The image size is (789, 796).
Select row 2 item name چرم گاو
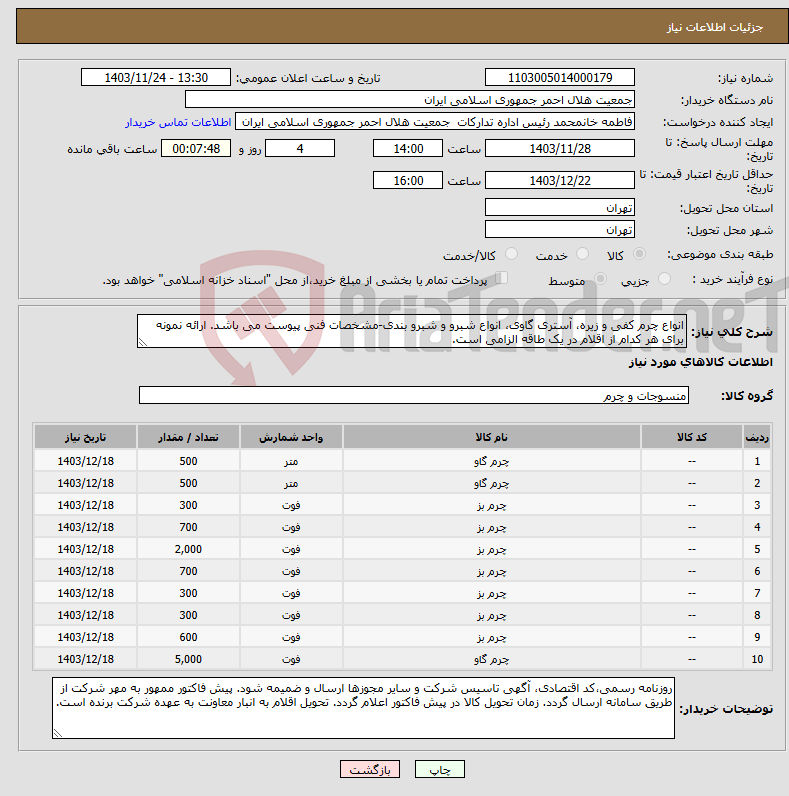[491, 483]
